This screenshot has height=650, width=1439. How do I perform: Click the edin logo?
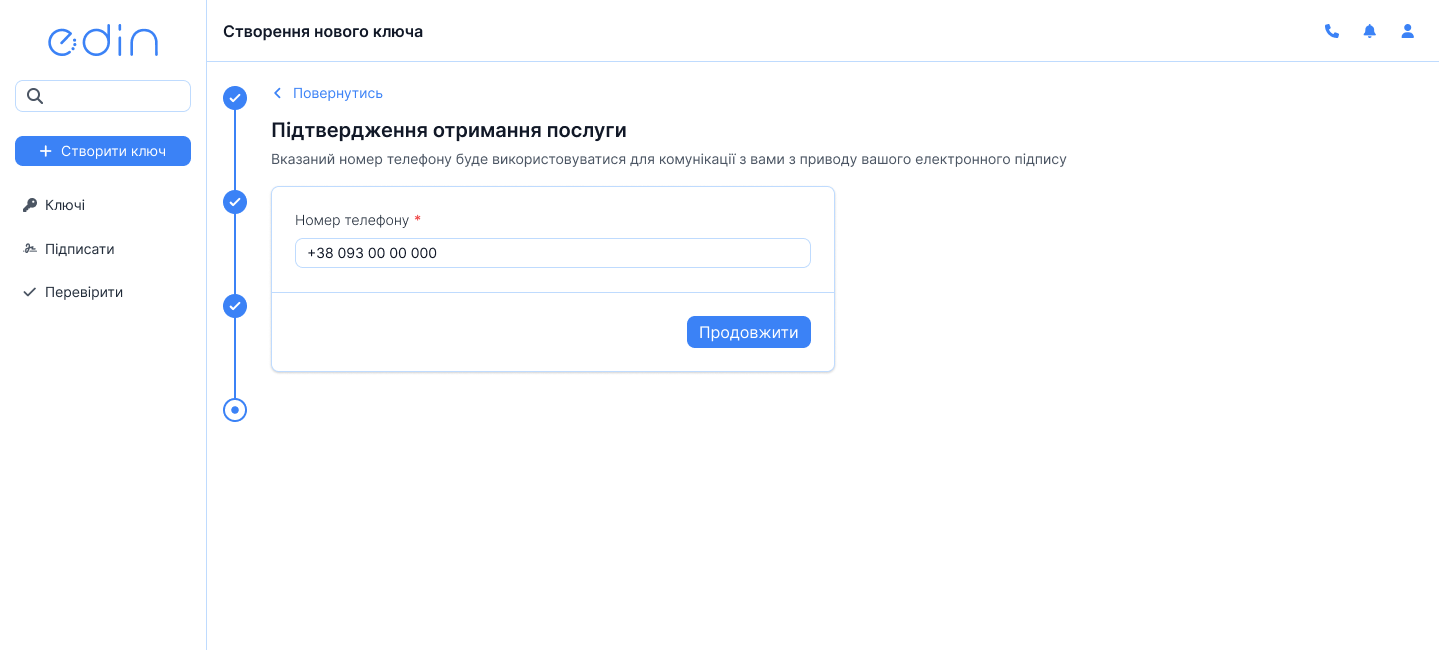pyautogui.click(x=103, y=41)
